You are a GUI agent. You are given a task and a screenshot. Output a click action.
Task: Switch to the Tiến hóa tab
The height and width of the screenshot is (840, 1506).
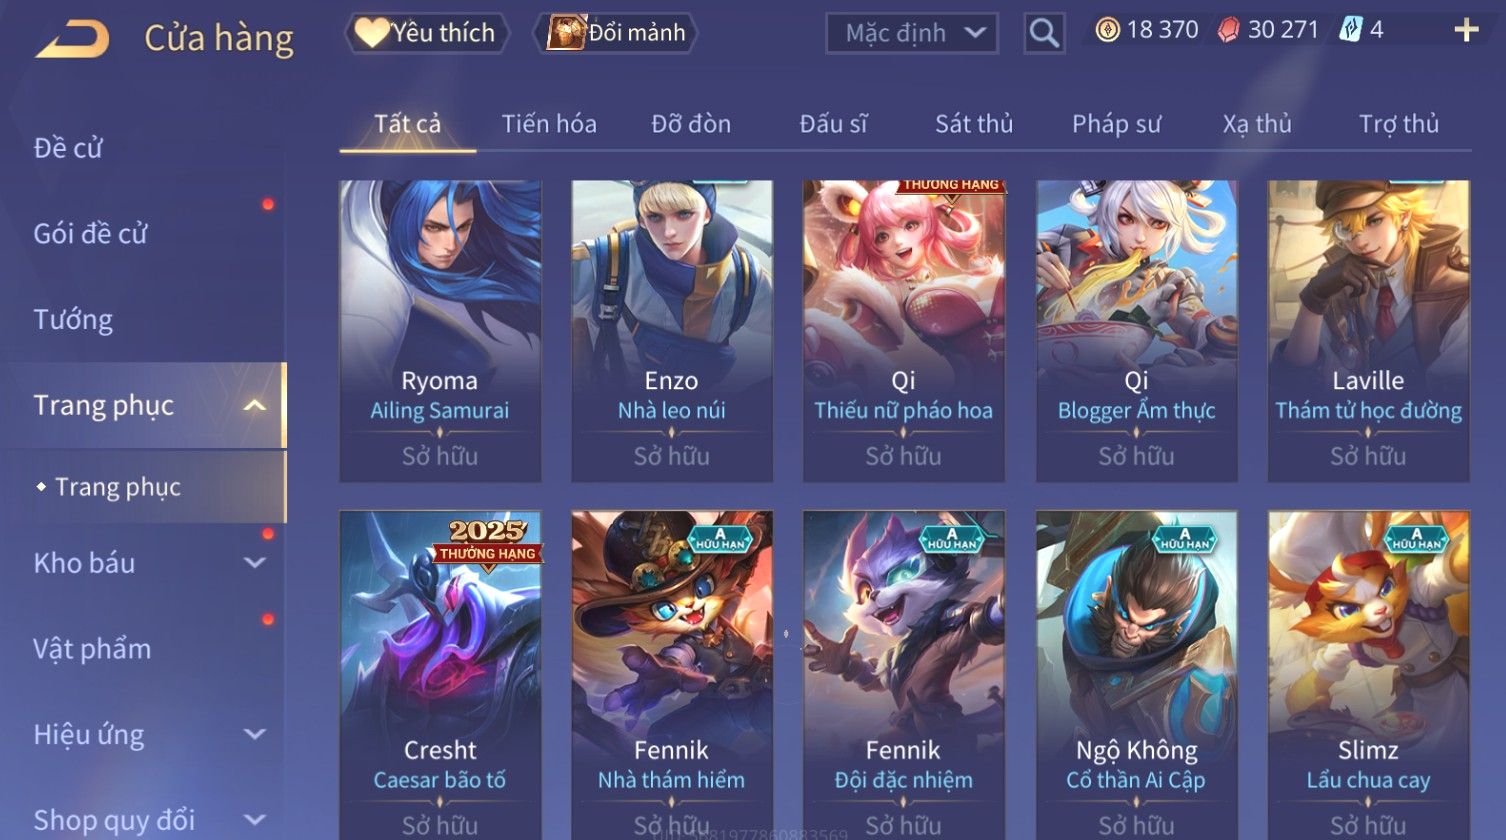[x=549, y=124]
